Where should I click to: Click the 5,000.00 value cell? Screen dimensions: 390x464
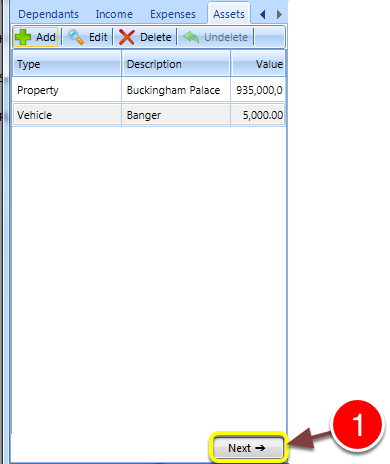pos(258,115)
